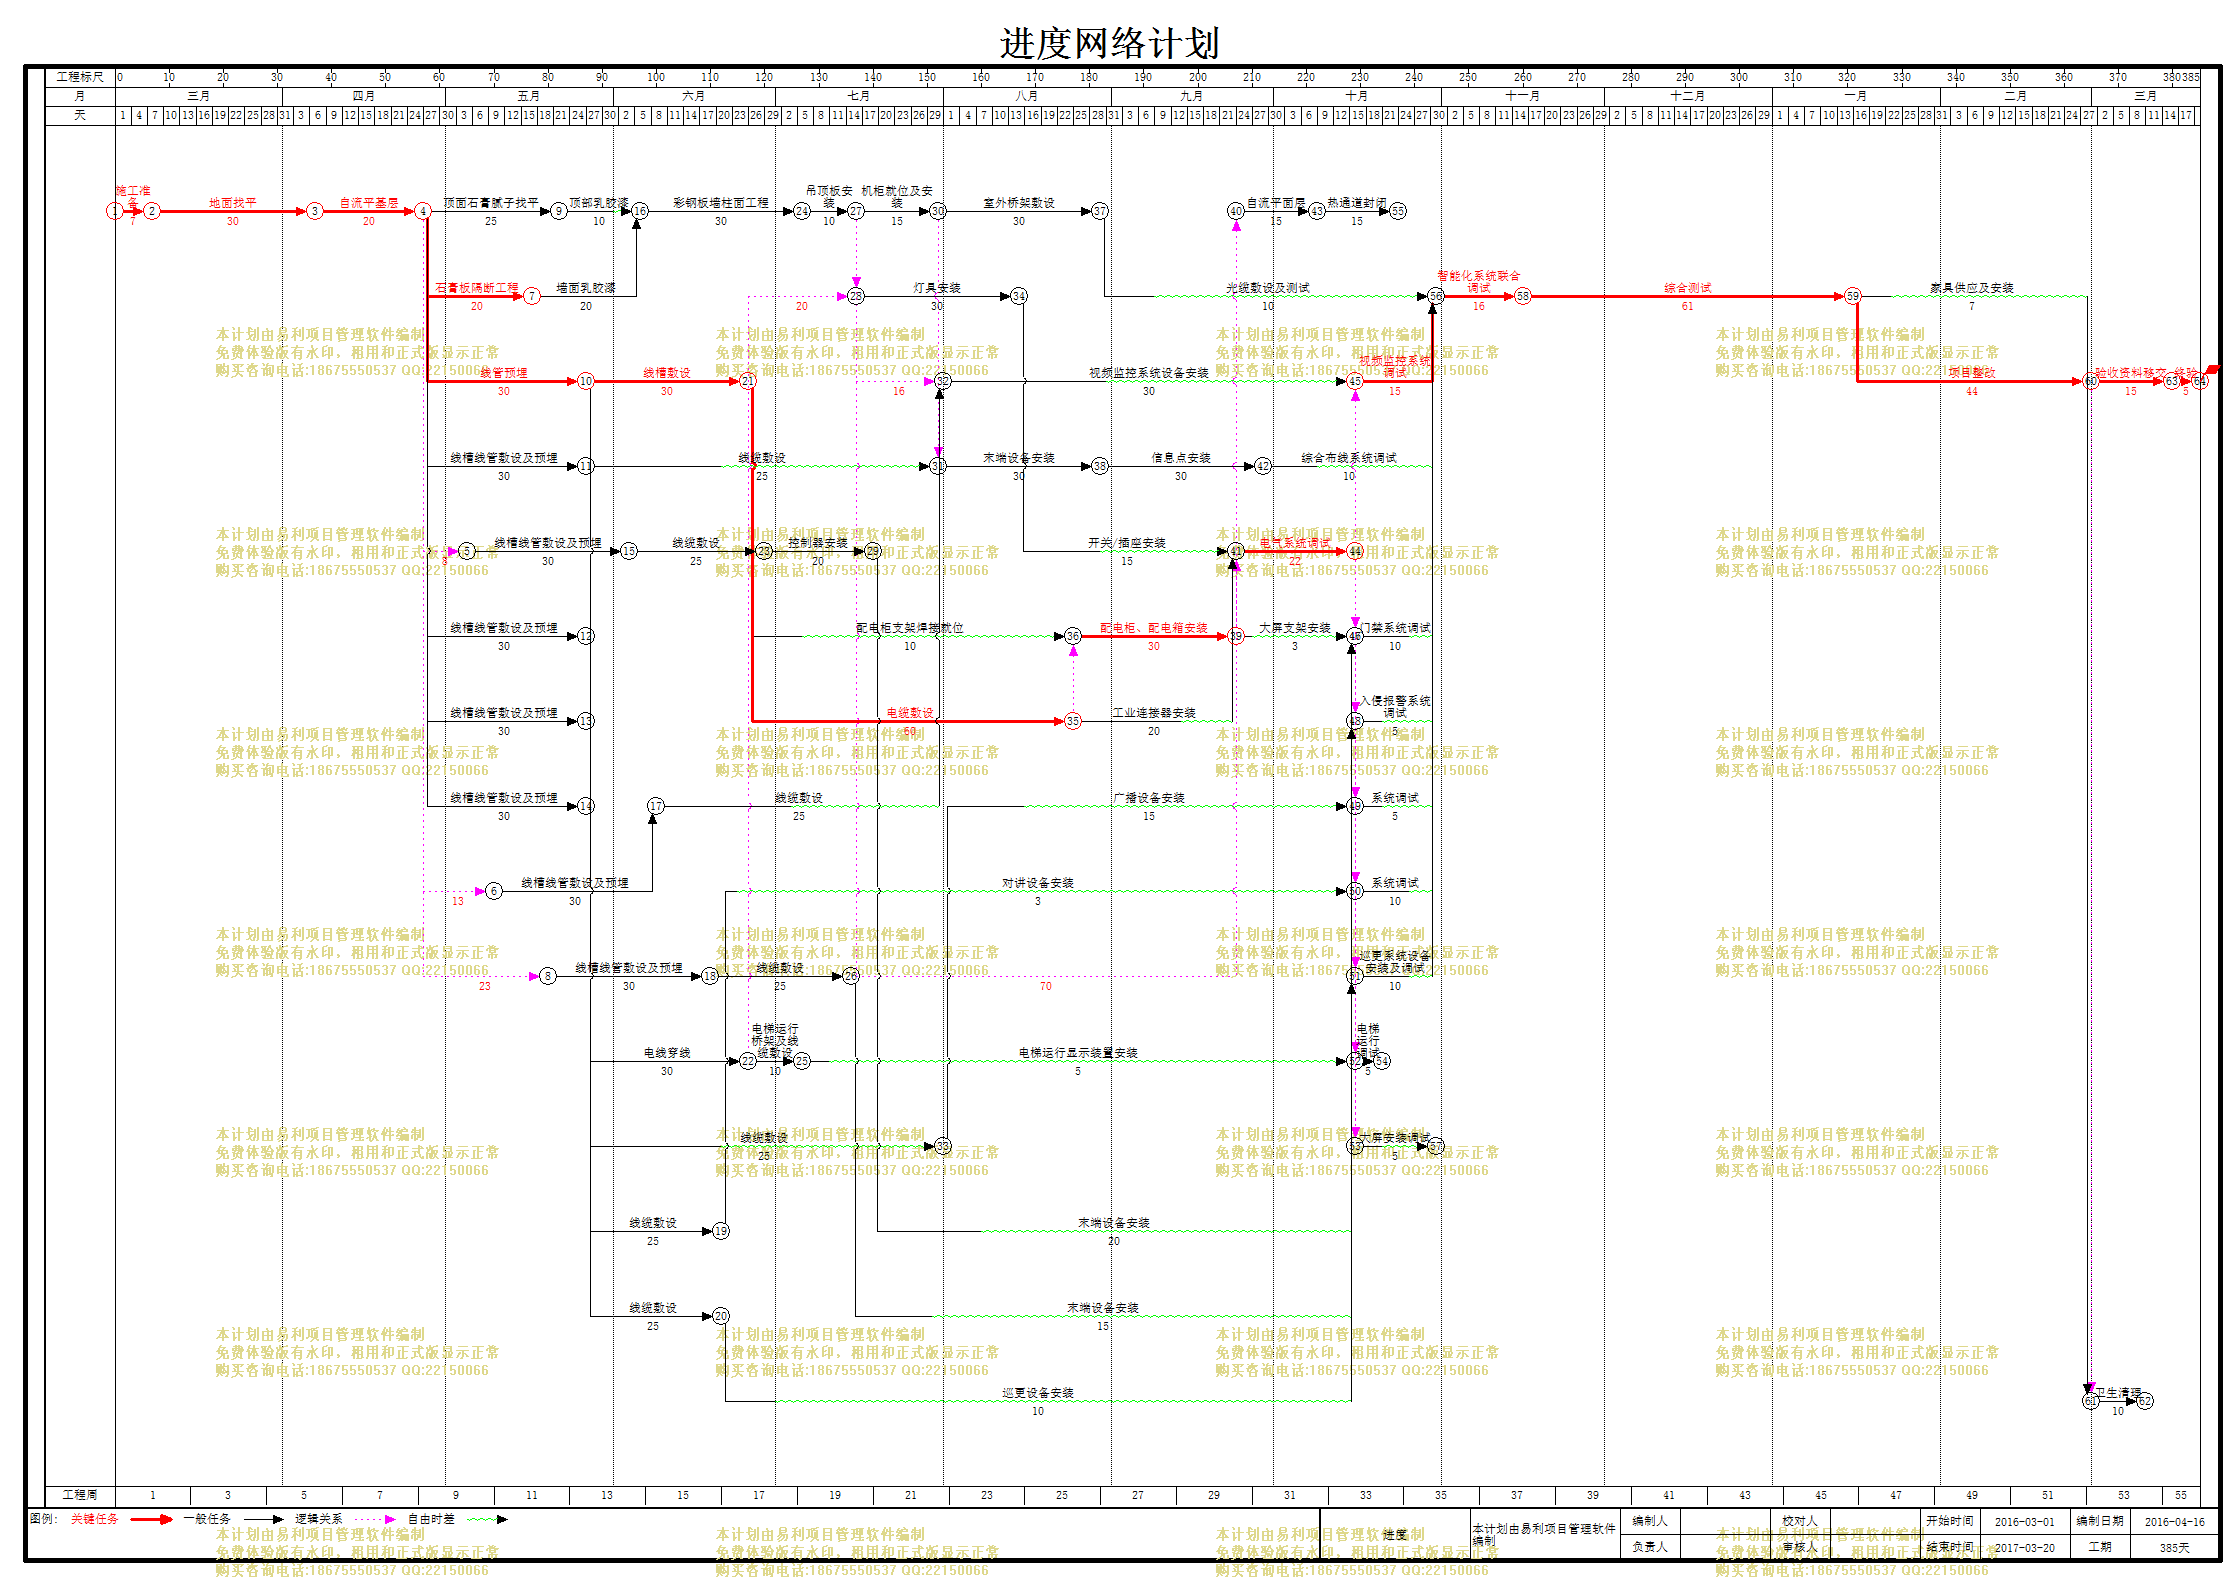
Task: Select the 综合测试 critical task label
Action: [1688, 288]
